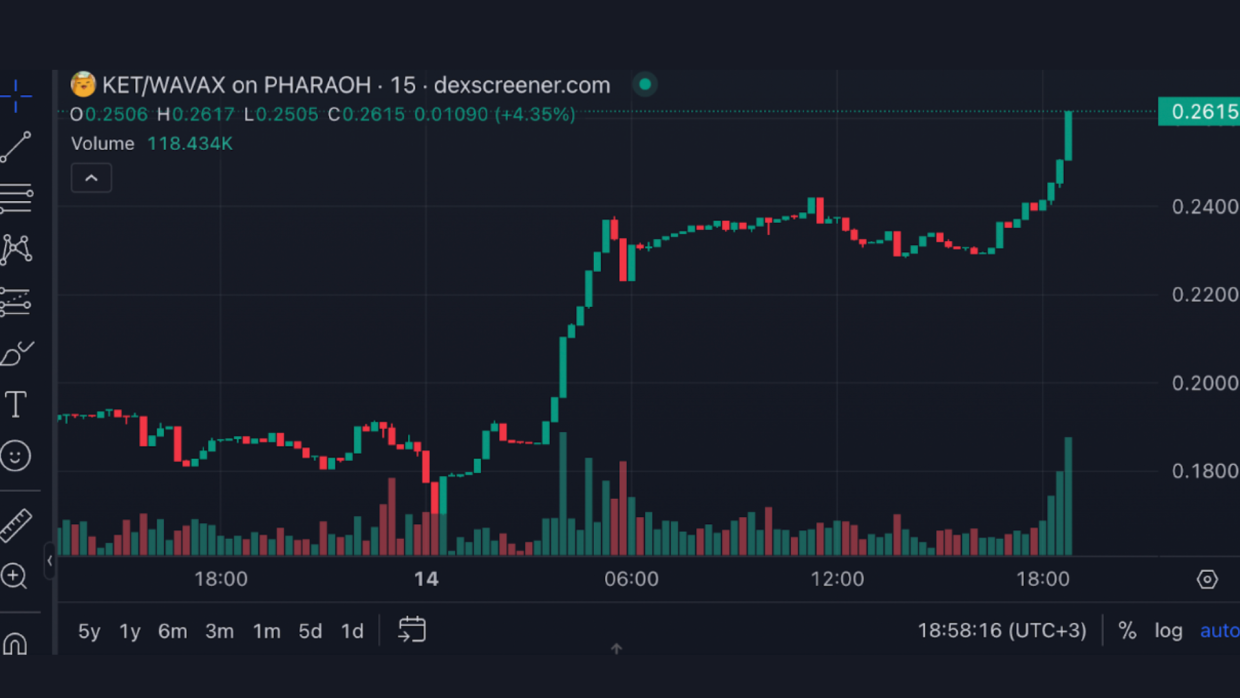Image resolution: width=1240 pixels, height=698 pixels.
Task: Click the KET token emoji logo
Action: tap(83, 84)
